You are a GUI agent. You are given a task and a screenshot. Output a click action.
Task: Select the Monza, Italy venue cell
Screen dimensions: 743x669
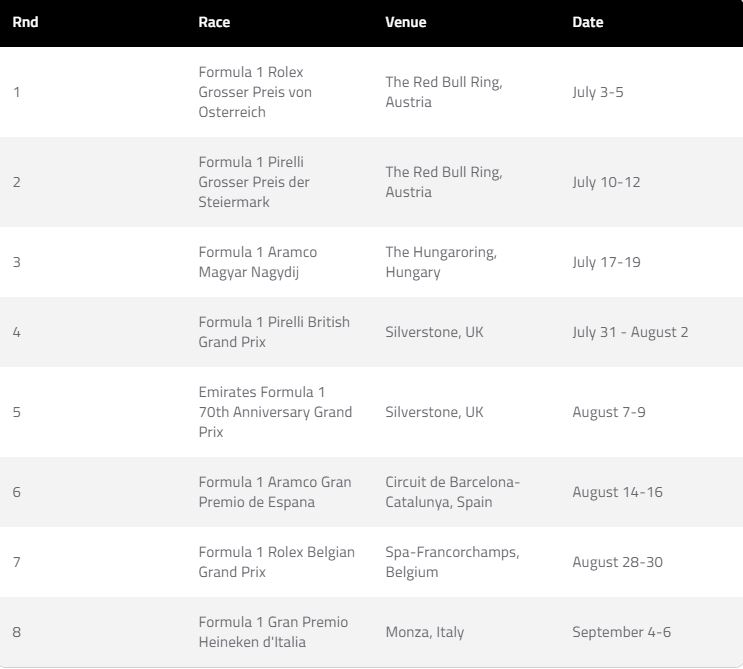425,632
